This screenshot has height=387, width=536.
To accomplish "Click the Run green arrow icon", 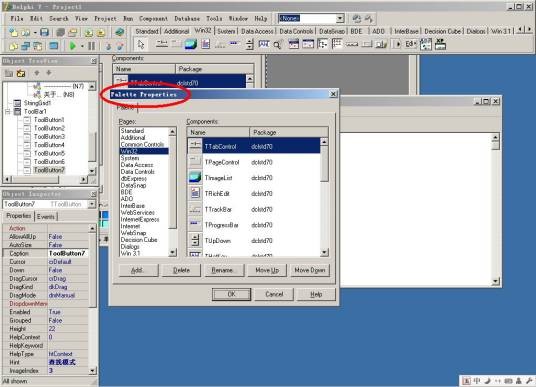I will pos(72,45).
